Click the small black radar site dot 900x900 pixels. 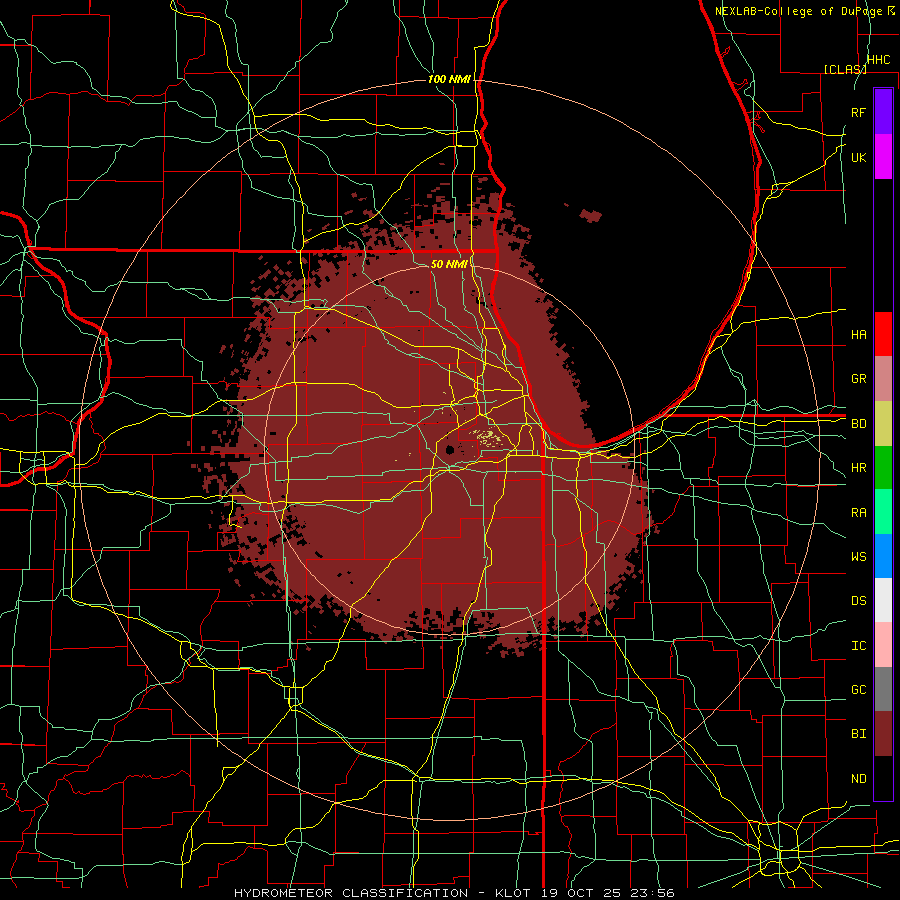[450, 449]
